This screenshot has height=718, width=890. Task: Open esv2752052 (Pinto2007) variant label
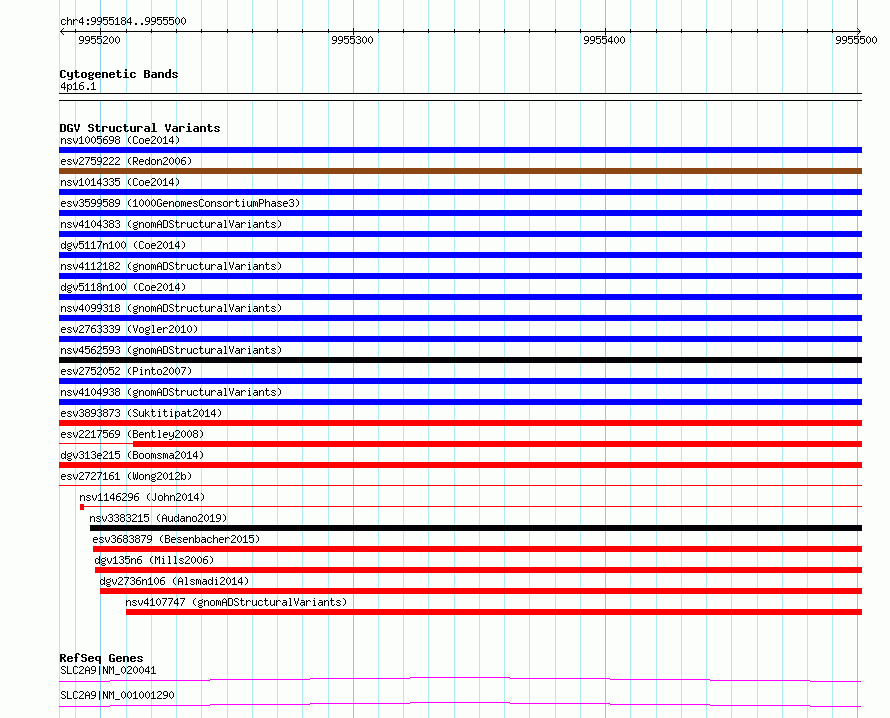pyautogui.click(x=126, y=371)
